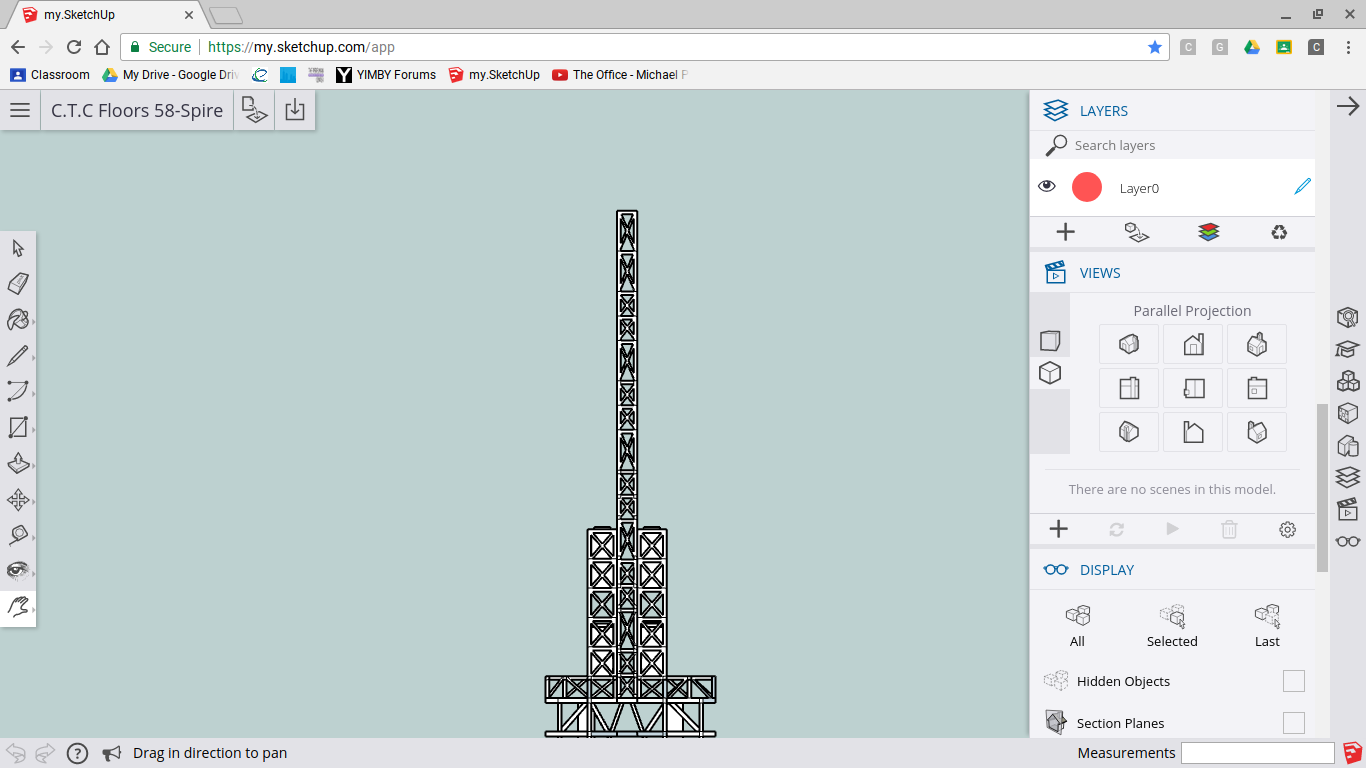This screenshot has width=1366, height=768.
Task: Select the Eraser tool
Action: click(18, 284)
